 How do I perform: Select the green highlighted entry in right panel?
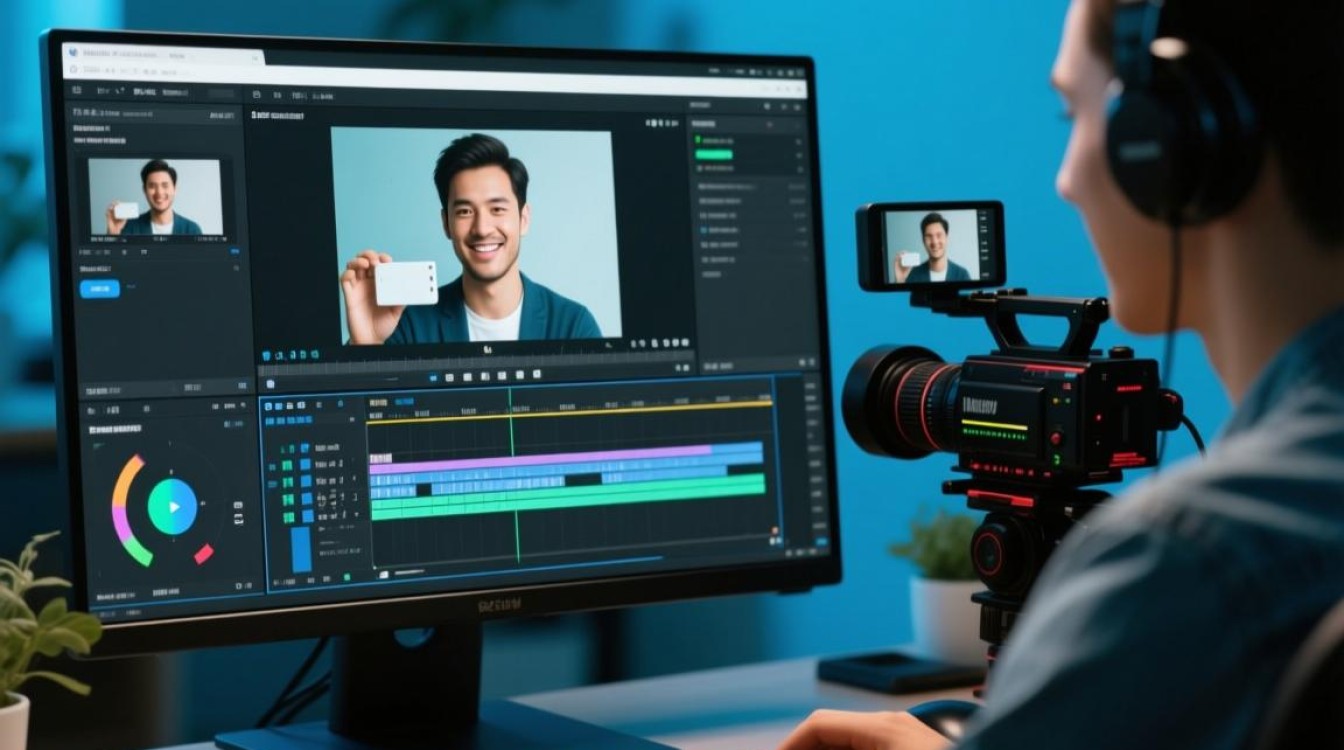click(x=714, y=154)
